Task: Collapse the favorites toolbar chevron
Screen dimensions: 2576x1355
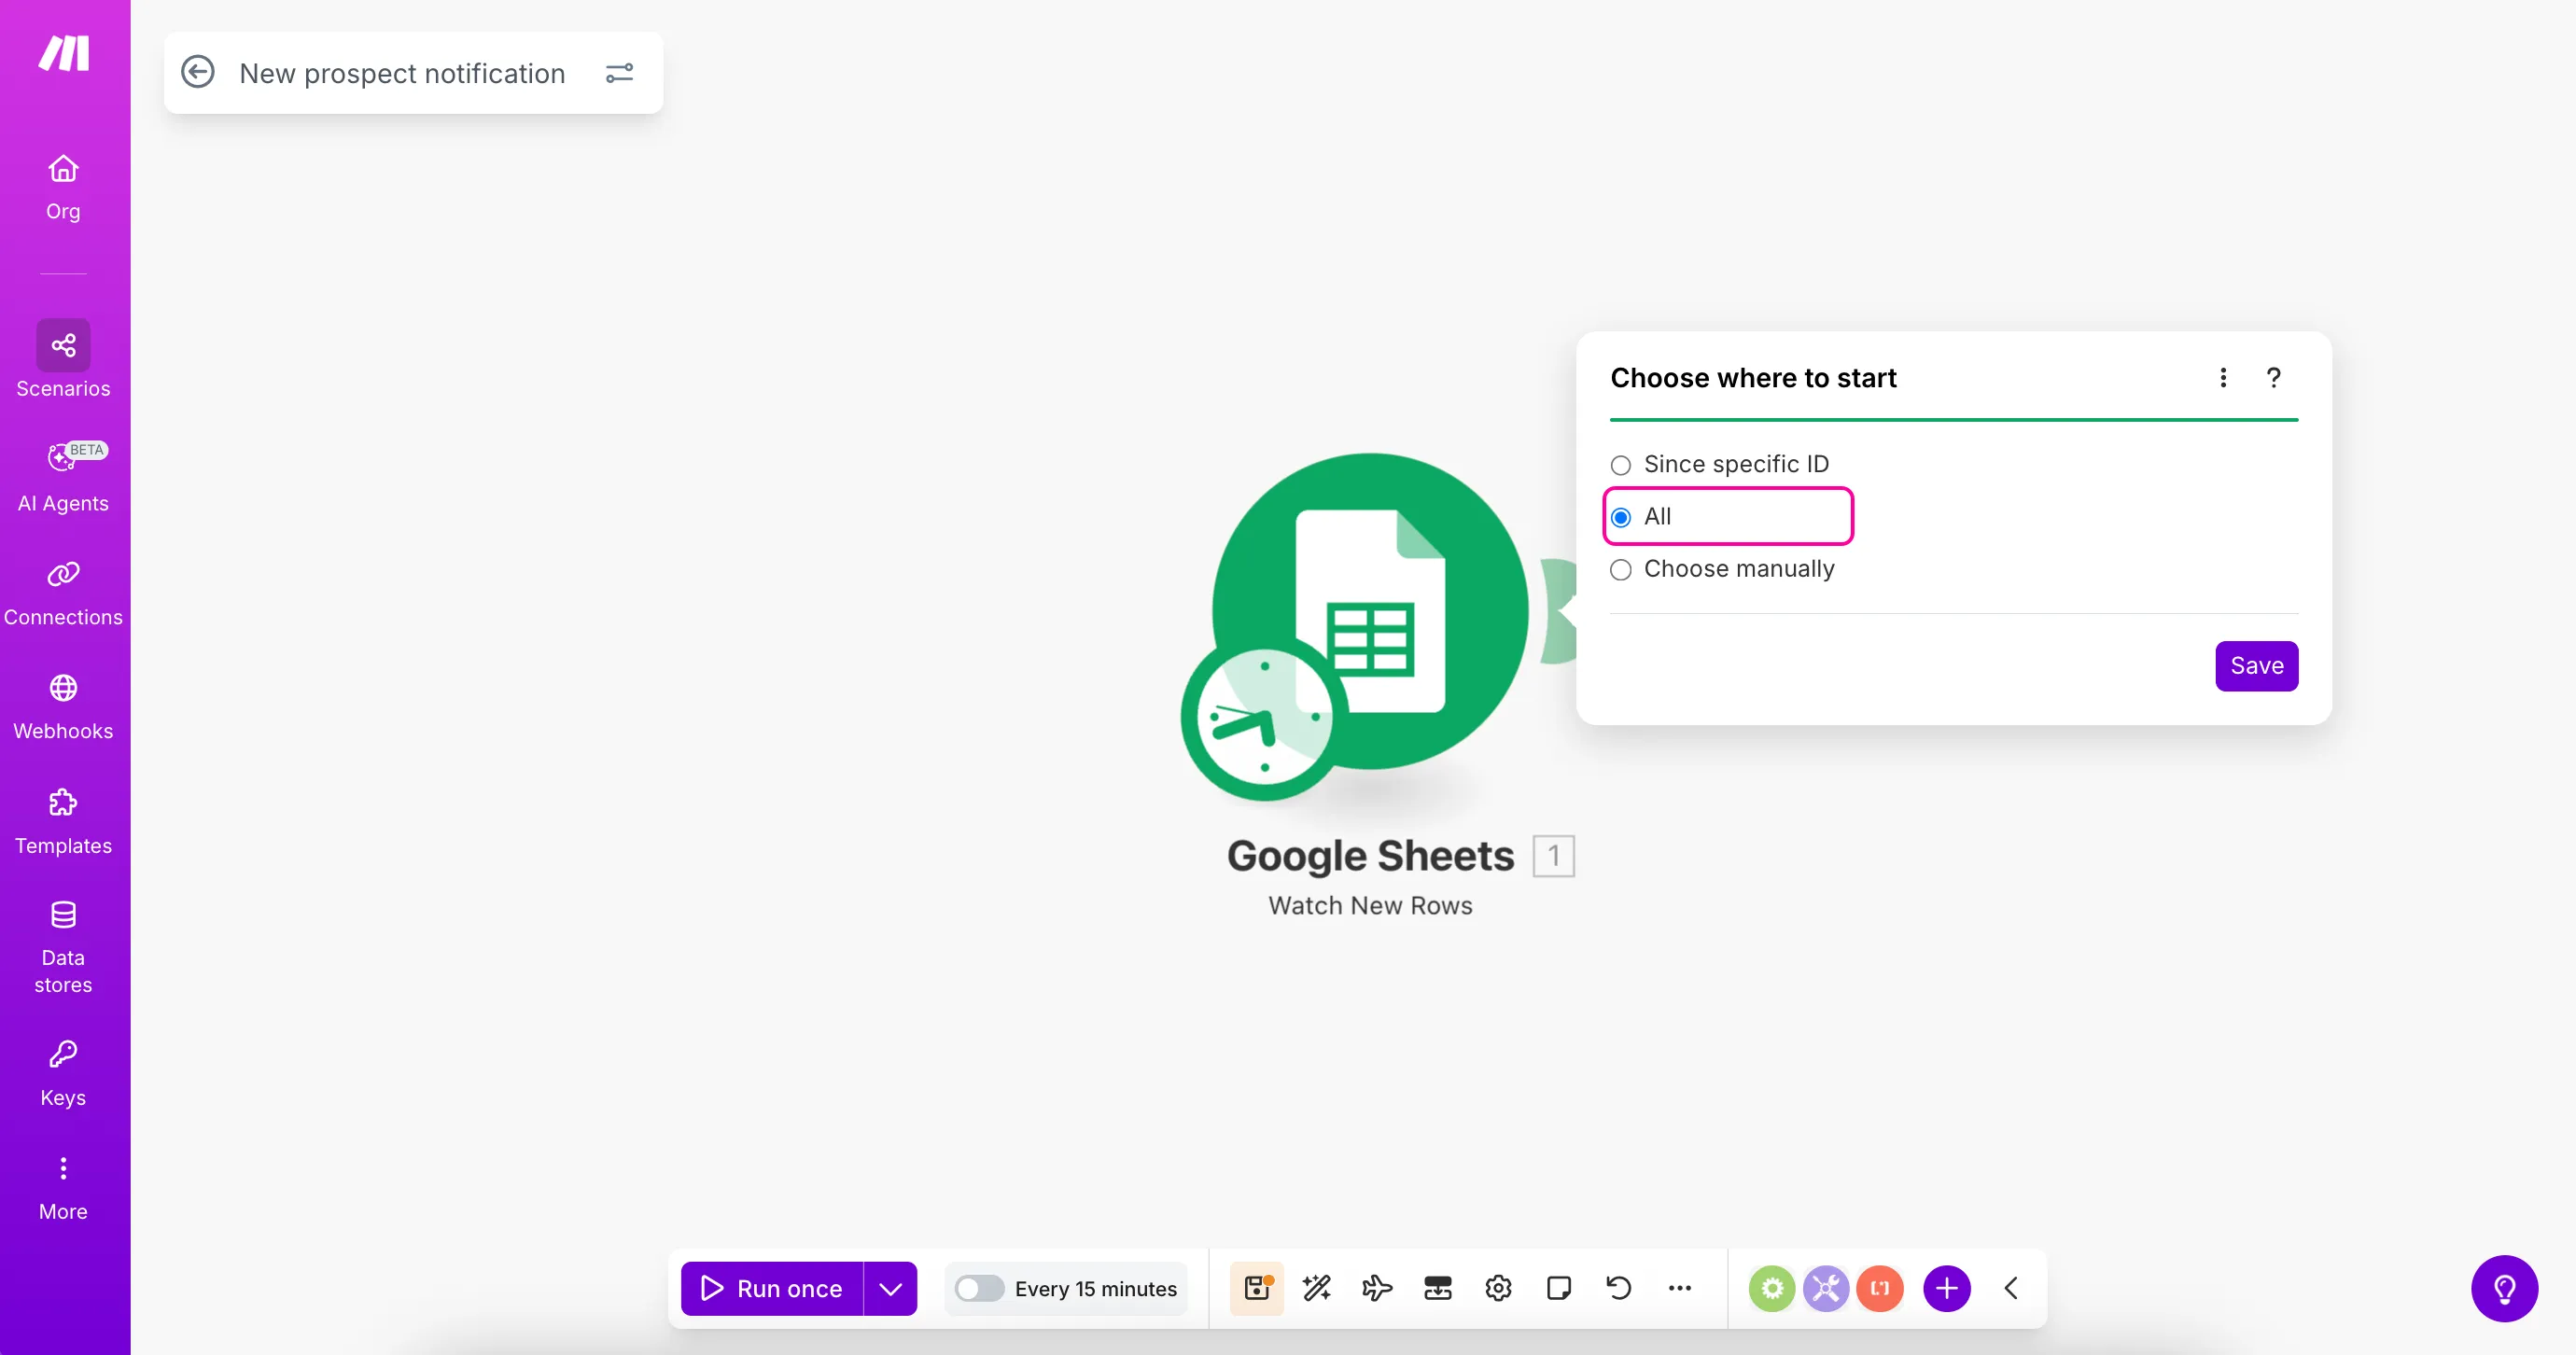Action: pos(2011,1289)
